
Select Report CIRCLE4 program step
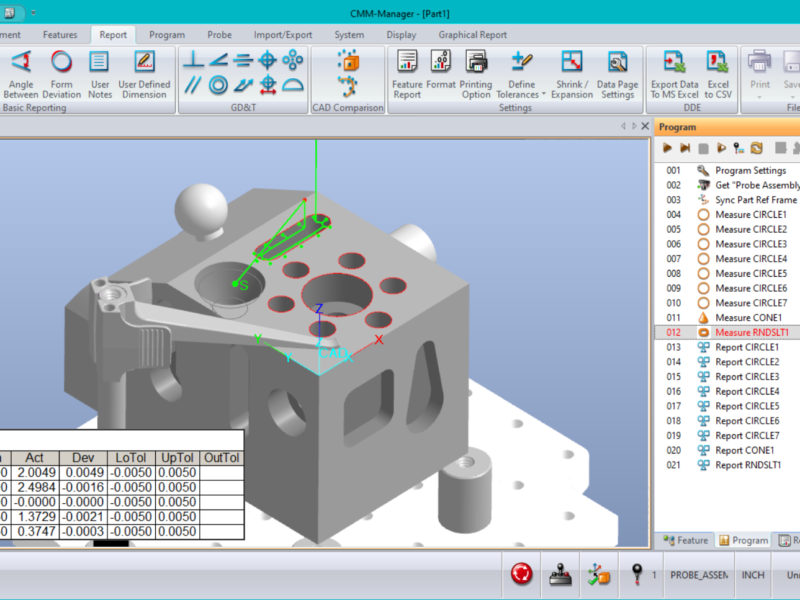click(x=746, y=391)
